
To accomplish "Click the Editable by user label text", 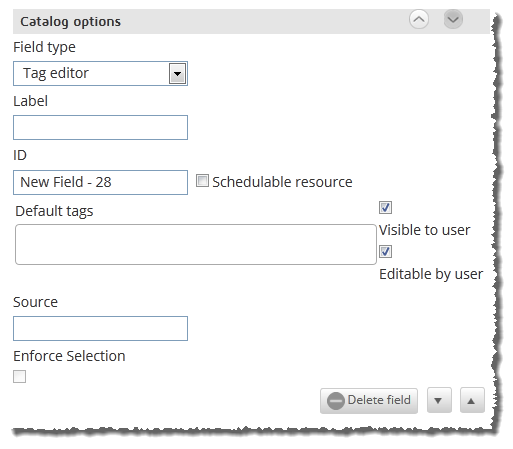I will tap(431, 274).
